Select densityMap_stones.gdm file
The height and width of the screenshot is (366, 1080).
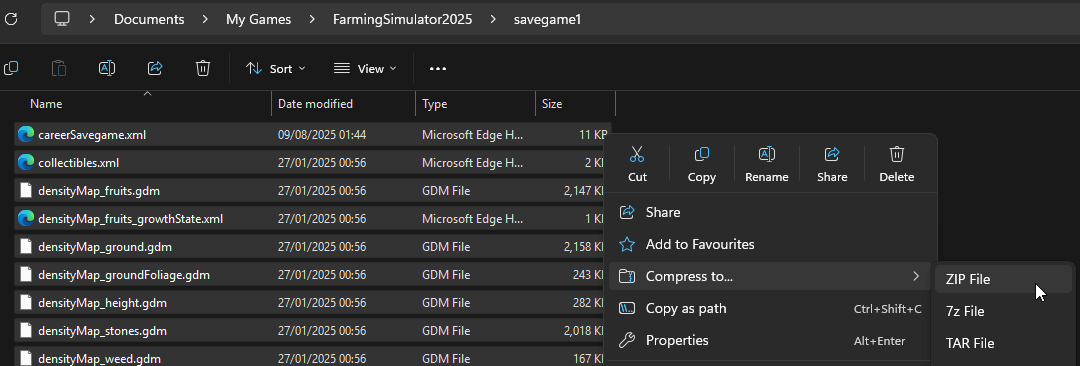click(x=312, y=331)
